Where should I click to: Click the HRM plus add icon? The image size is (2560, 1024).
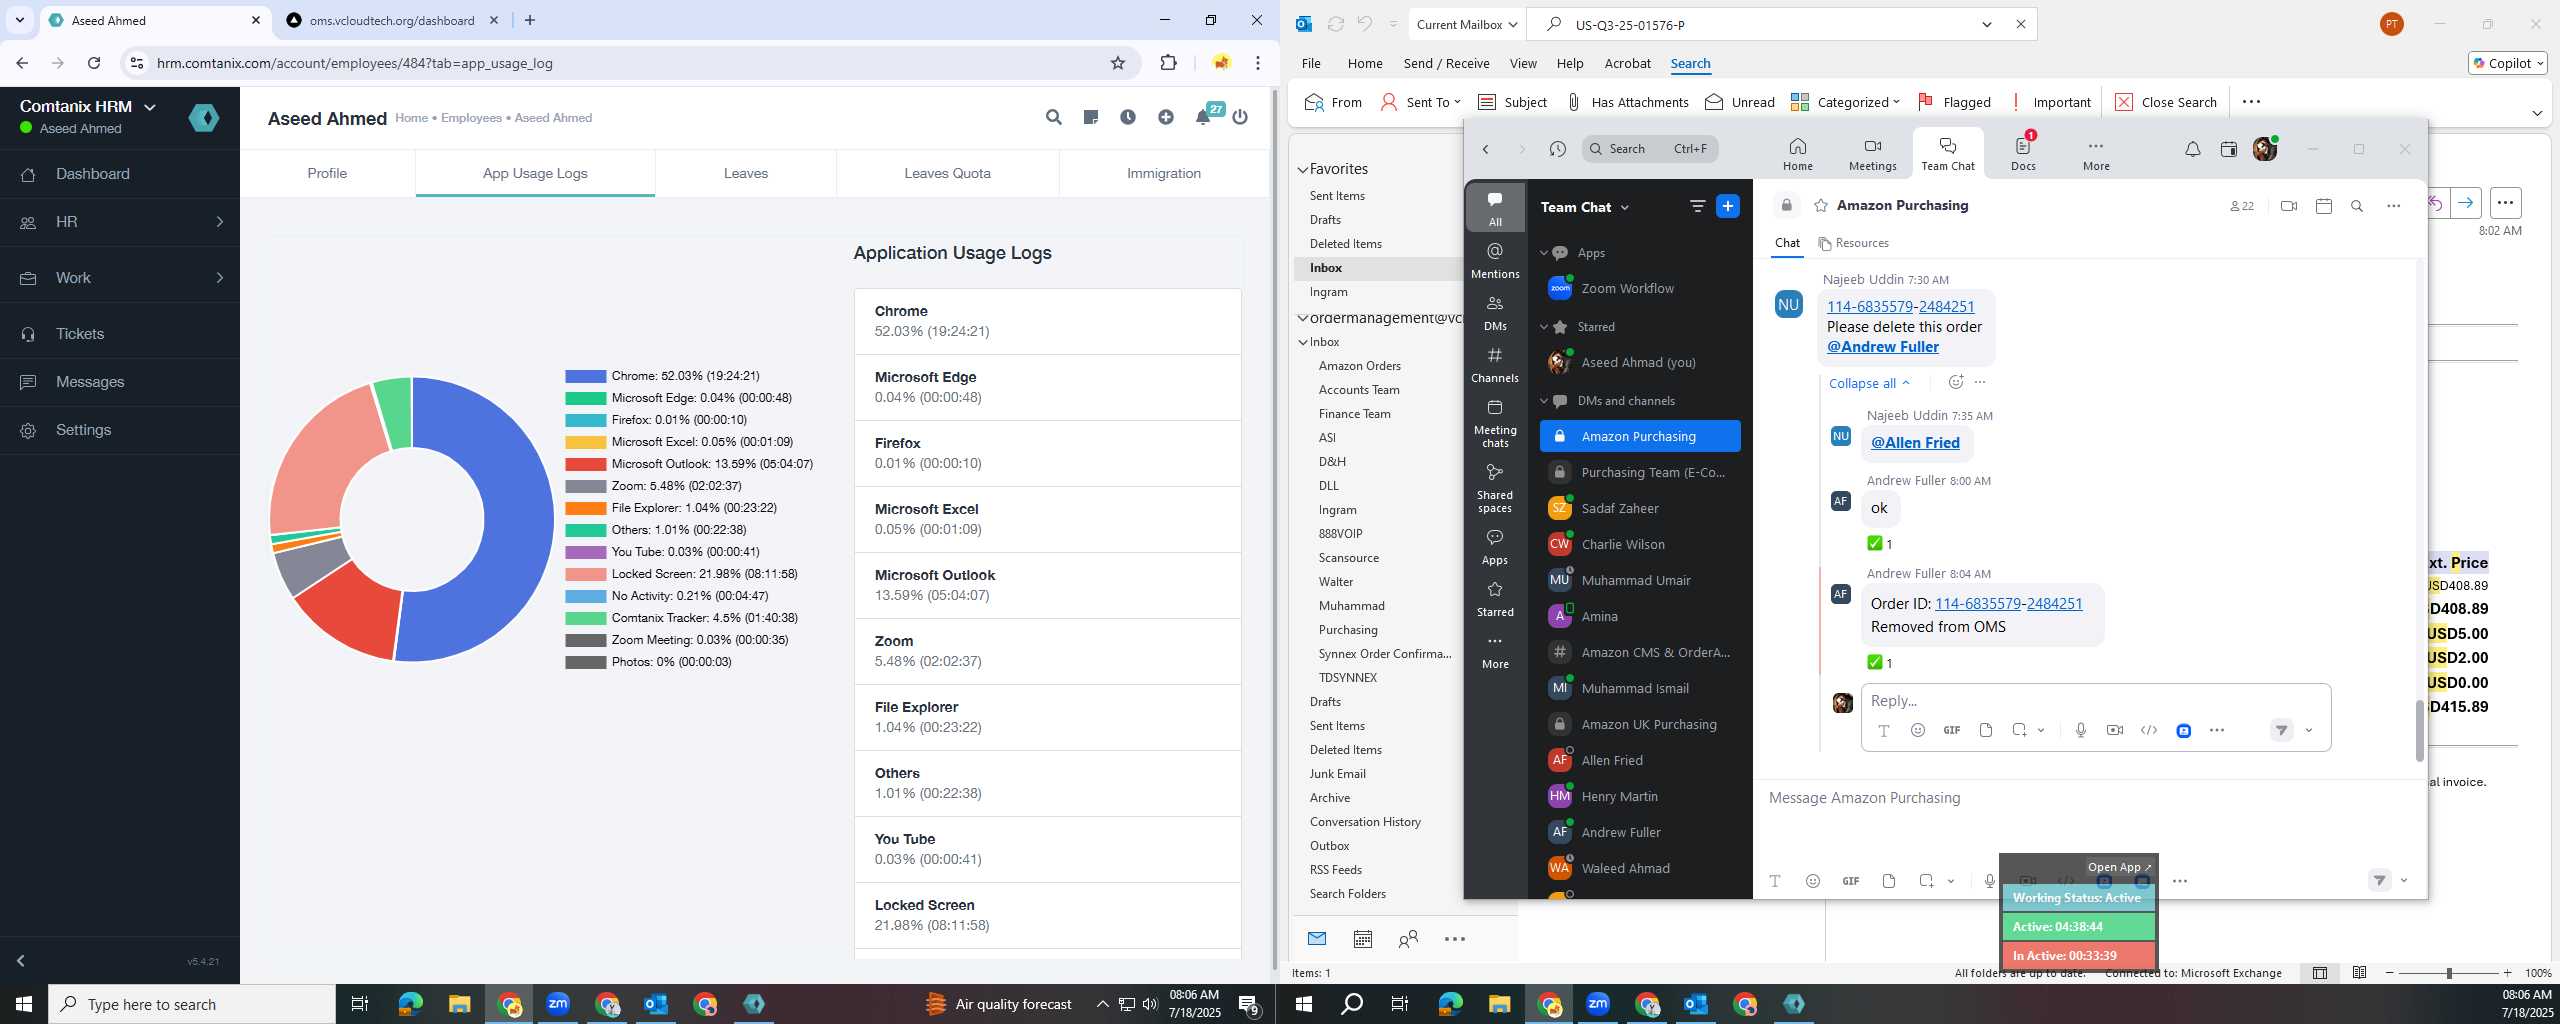coord(1166,117)
